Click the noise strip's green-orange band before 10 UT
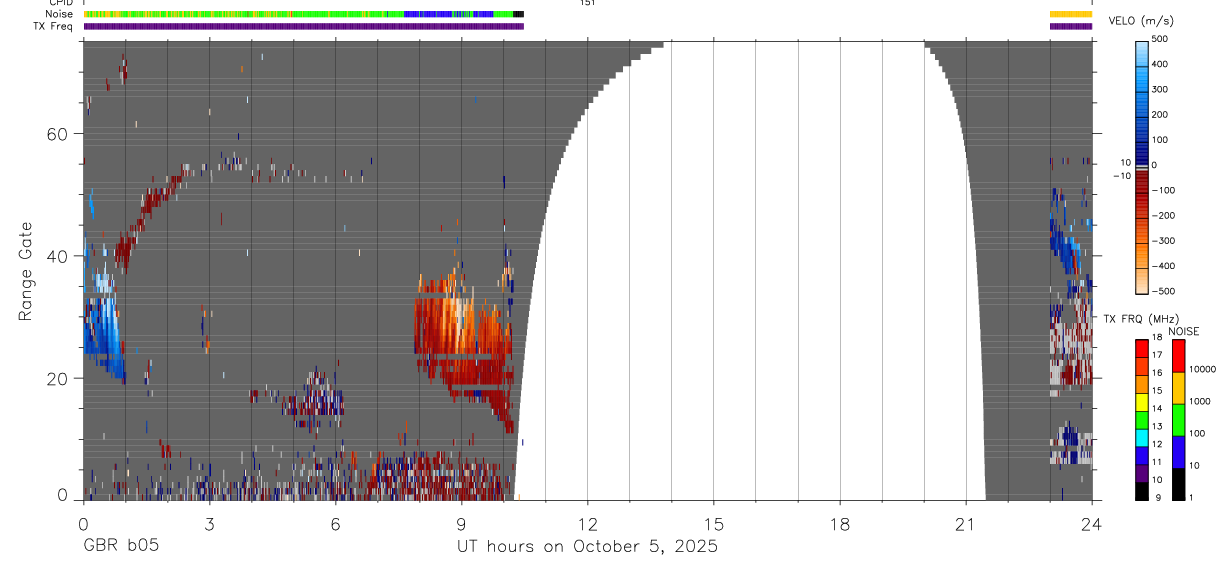 click(243, 14)
